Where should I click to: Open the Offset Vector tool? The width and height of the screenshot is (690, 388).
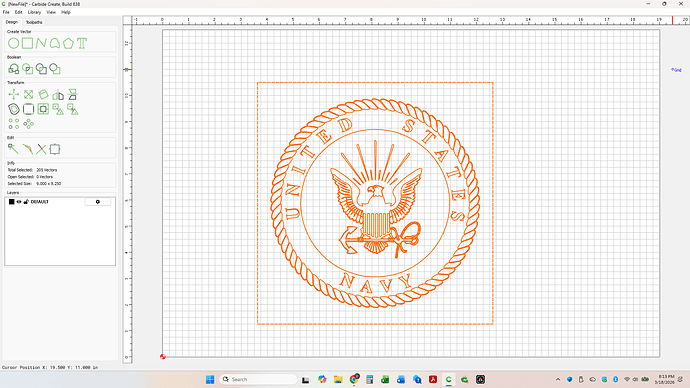tap(14, 109)
